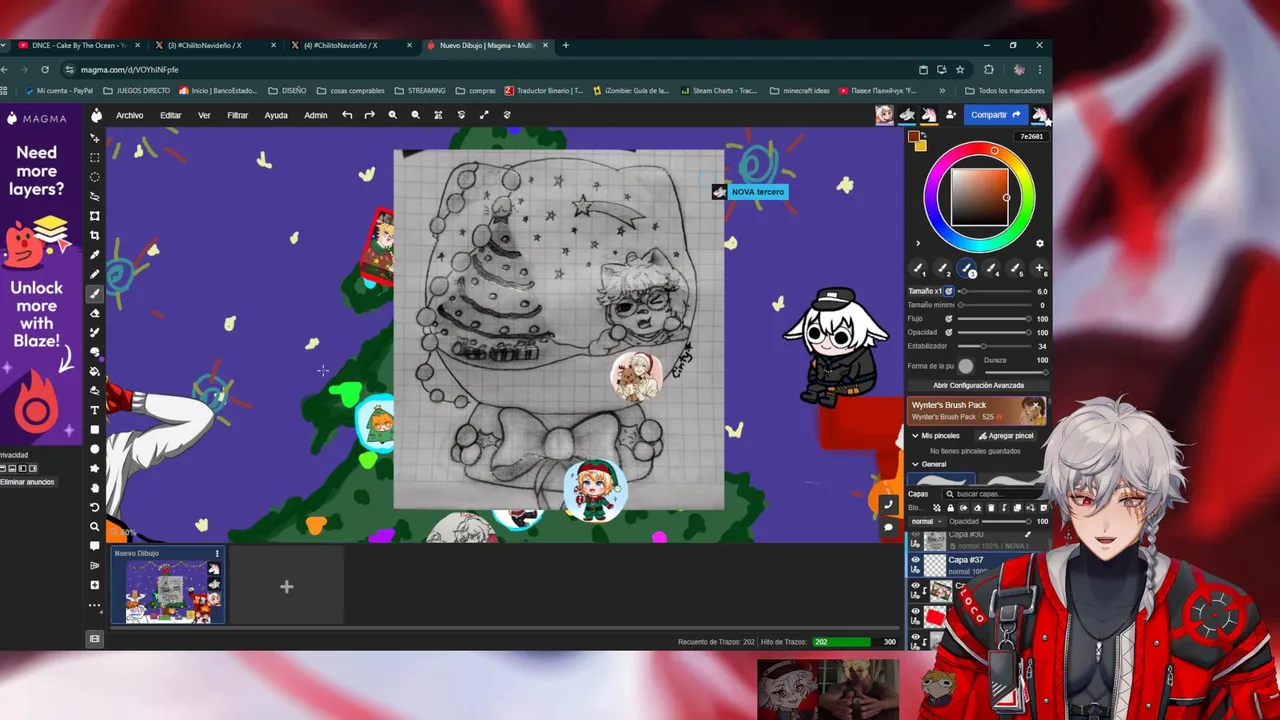Toggle the artboard filmstrip panel icon

[x=95, y=638]
